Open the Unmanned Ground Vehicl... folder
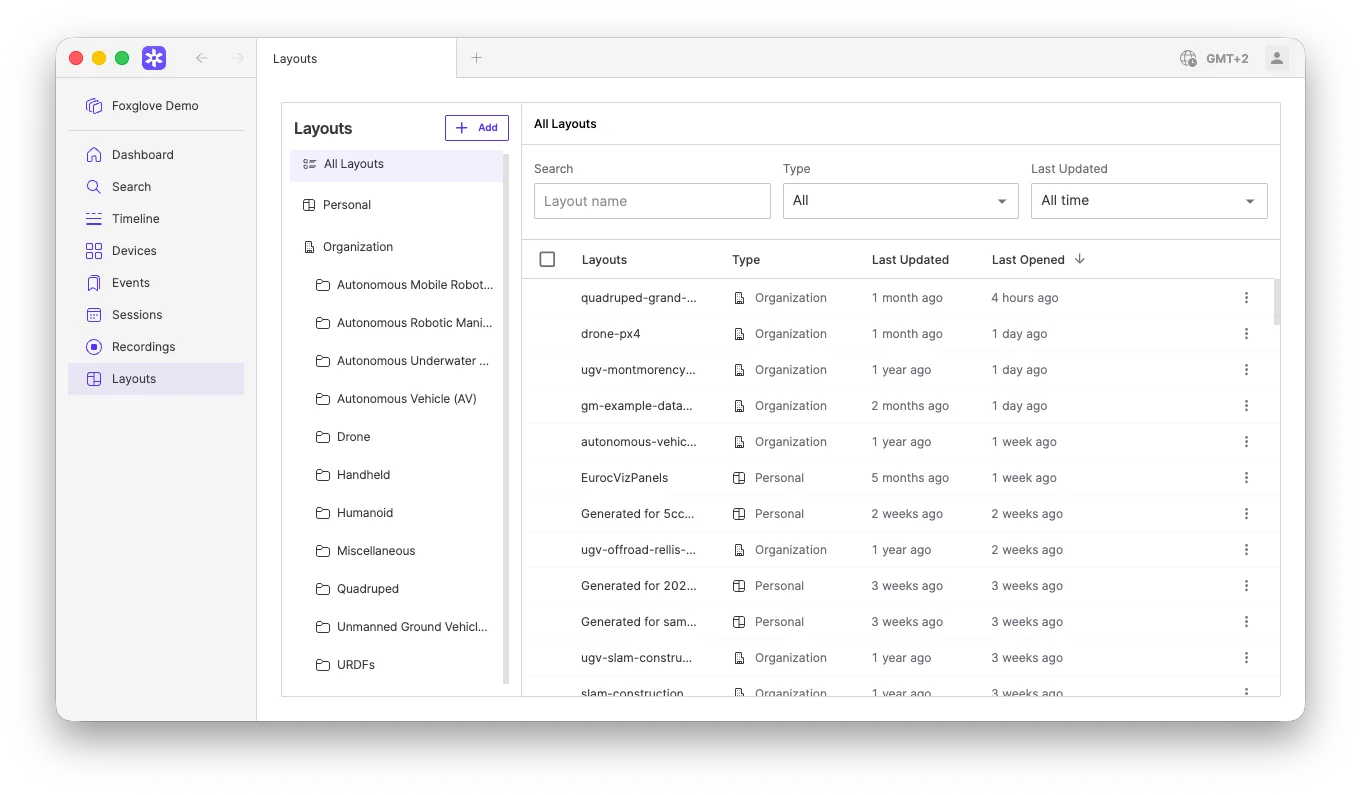The height and width of the screenshot is (795, 1361). [404, 627]
